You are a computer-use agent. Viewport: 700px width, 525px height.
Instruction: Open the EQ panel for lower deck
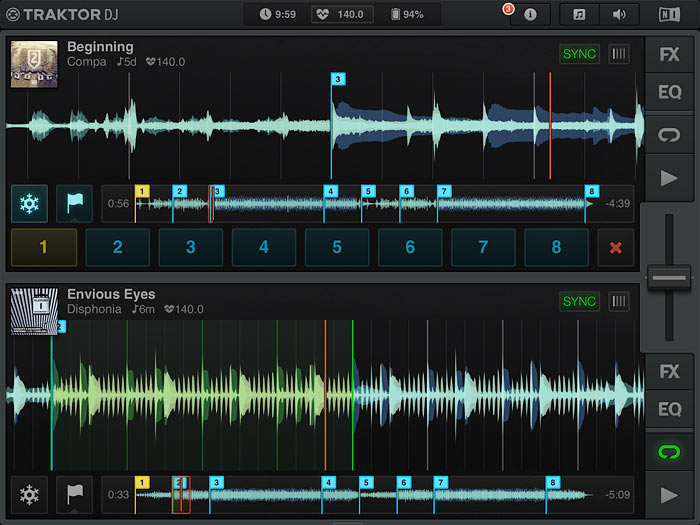(x=669, y=410)
